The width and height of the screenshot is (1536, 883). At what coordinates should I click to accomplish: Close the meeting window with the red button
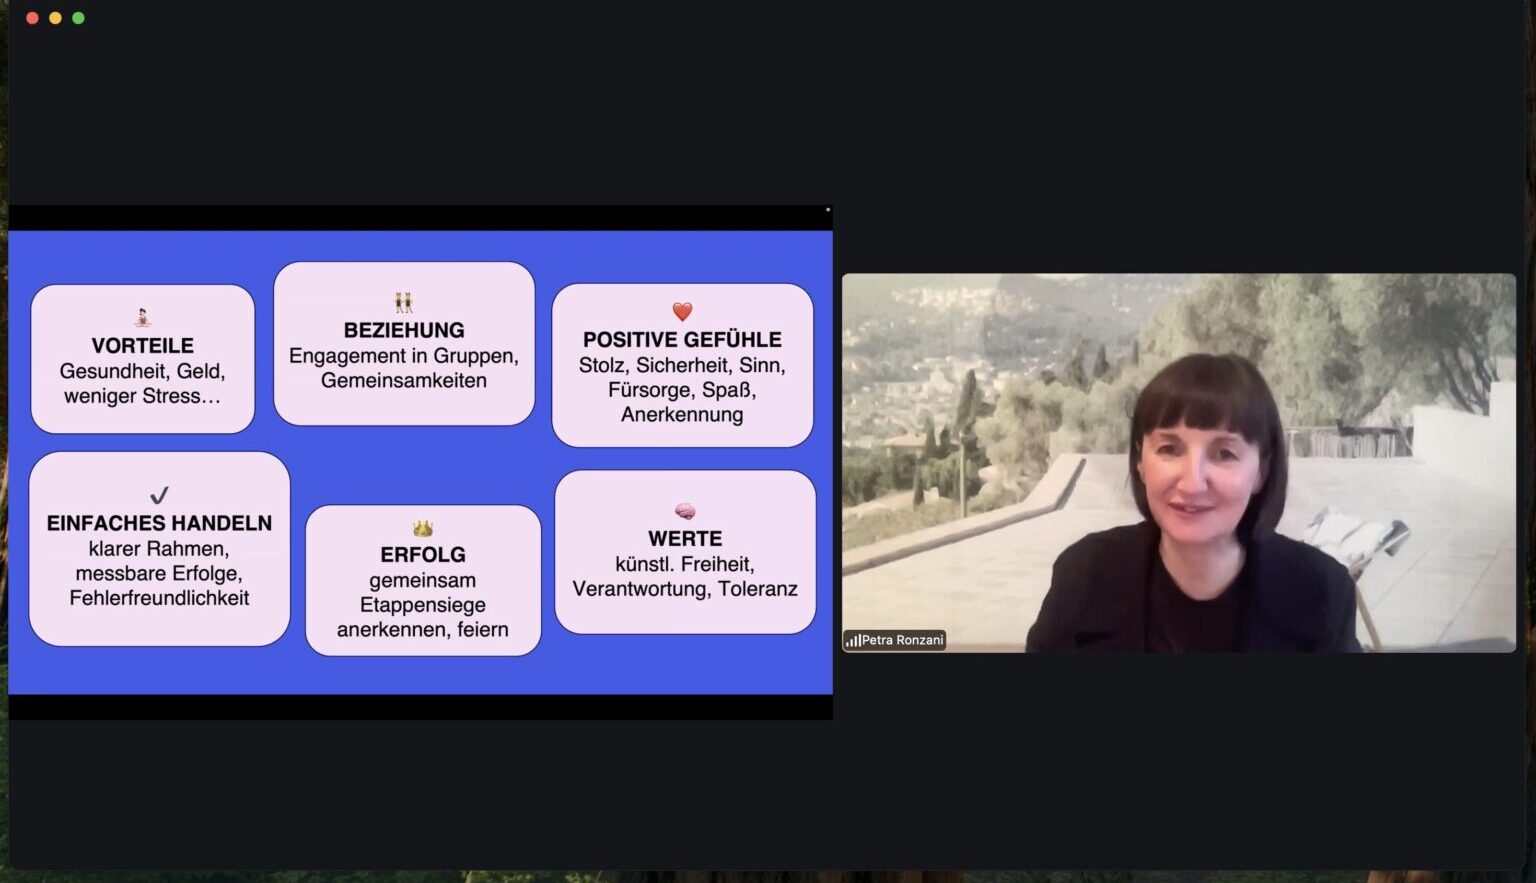[x=32, y=18]
